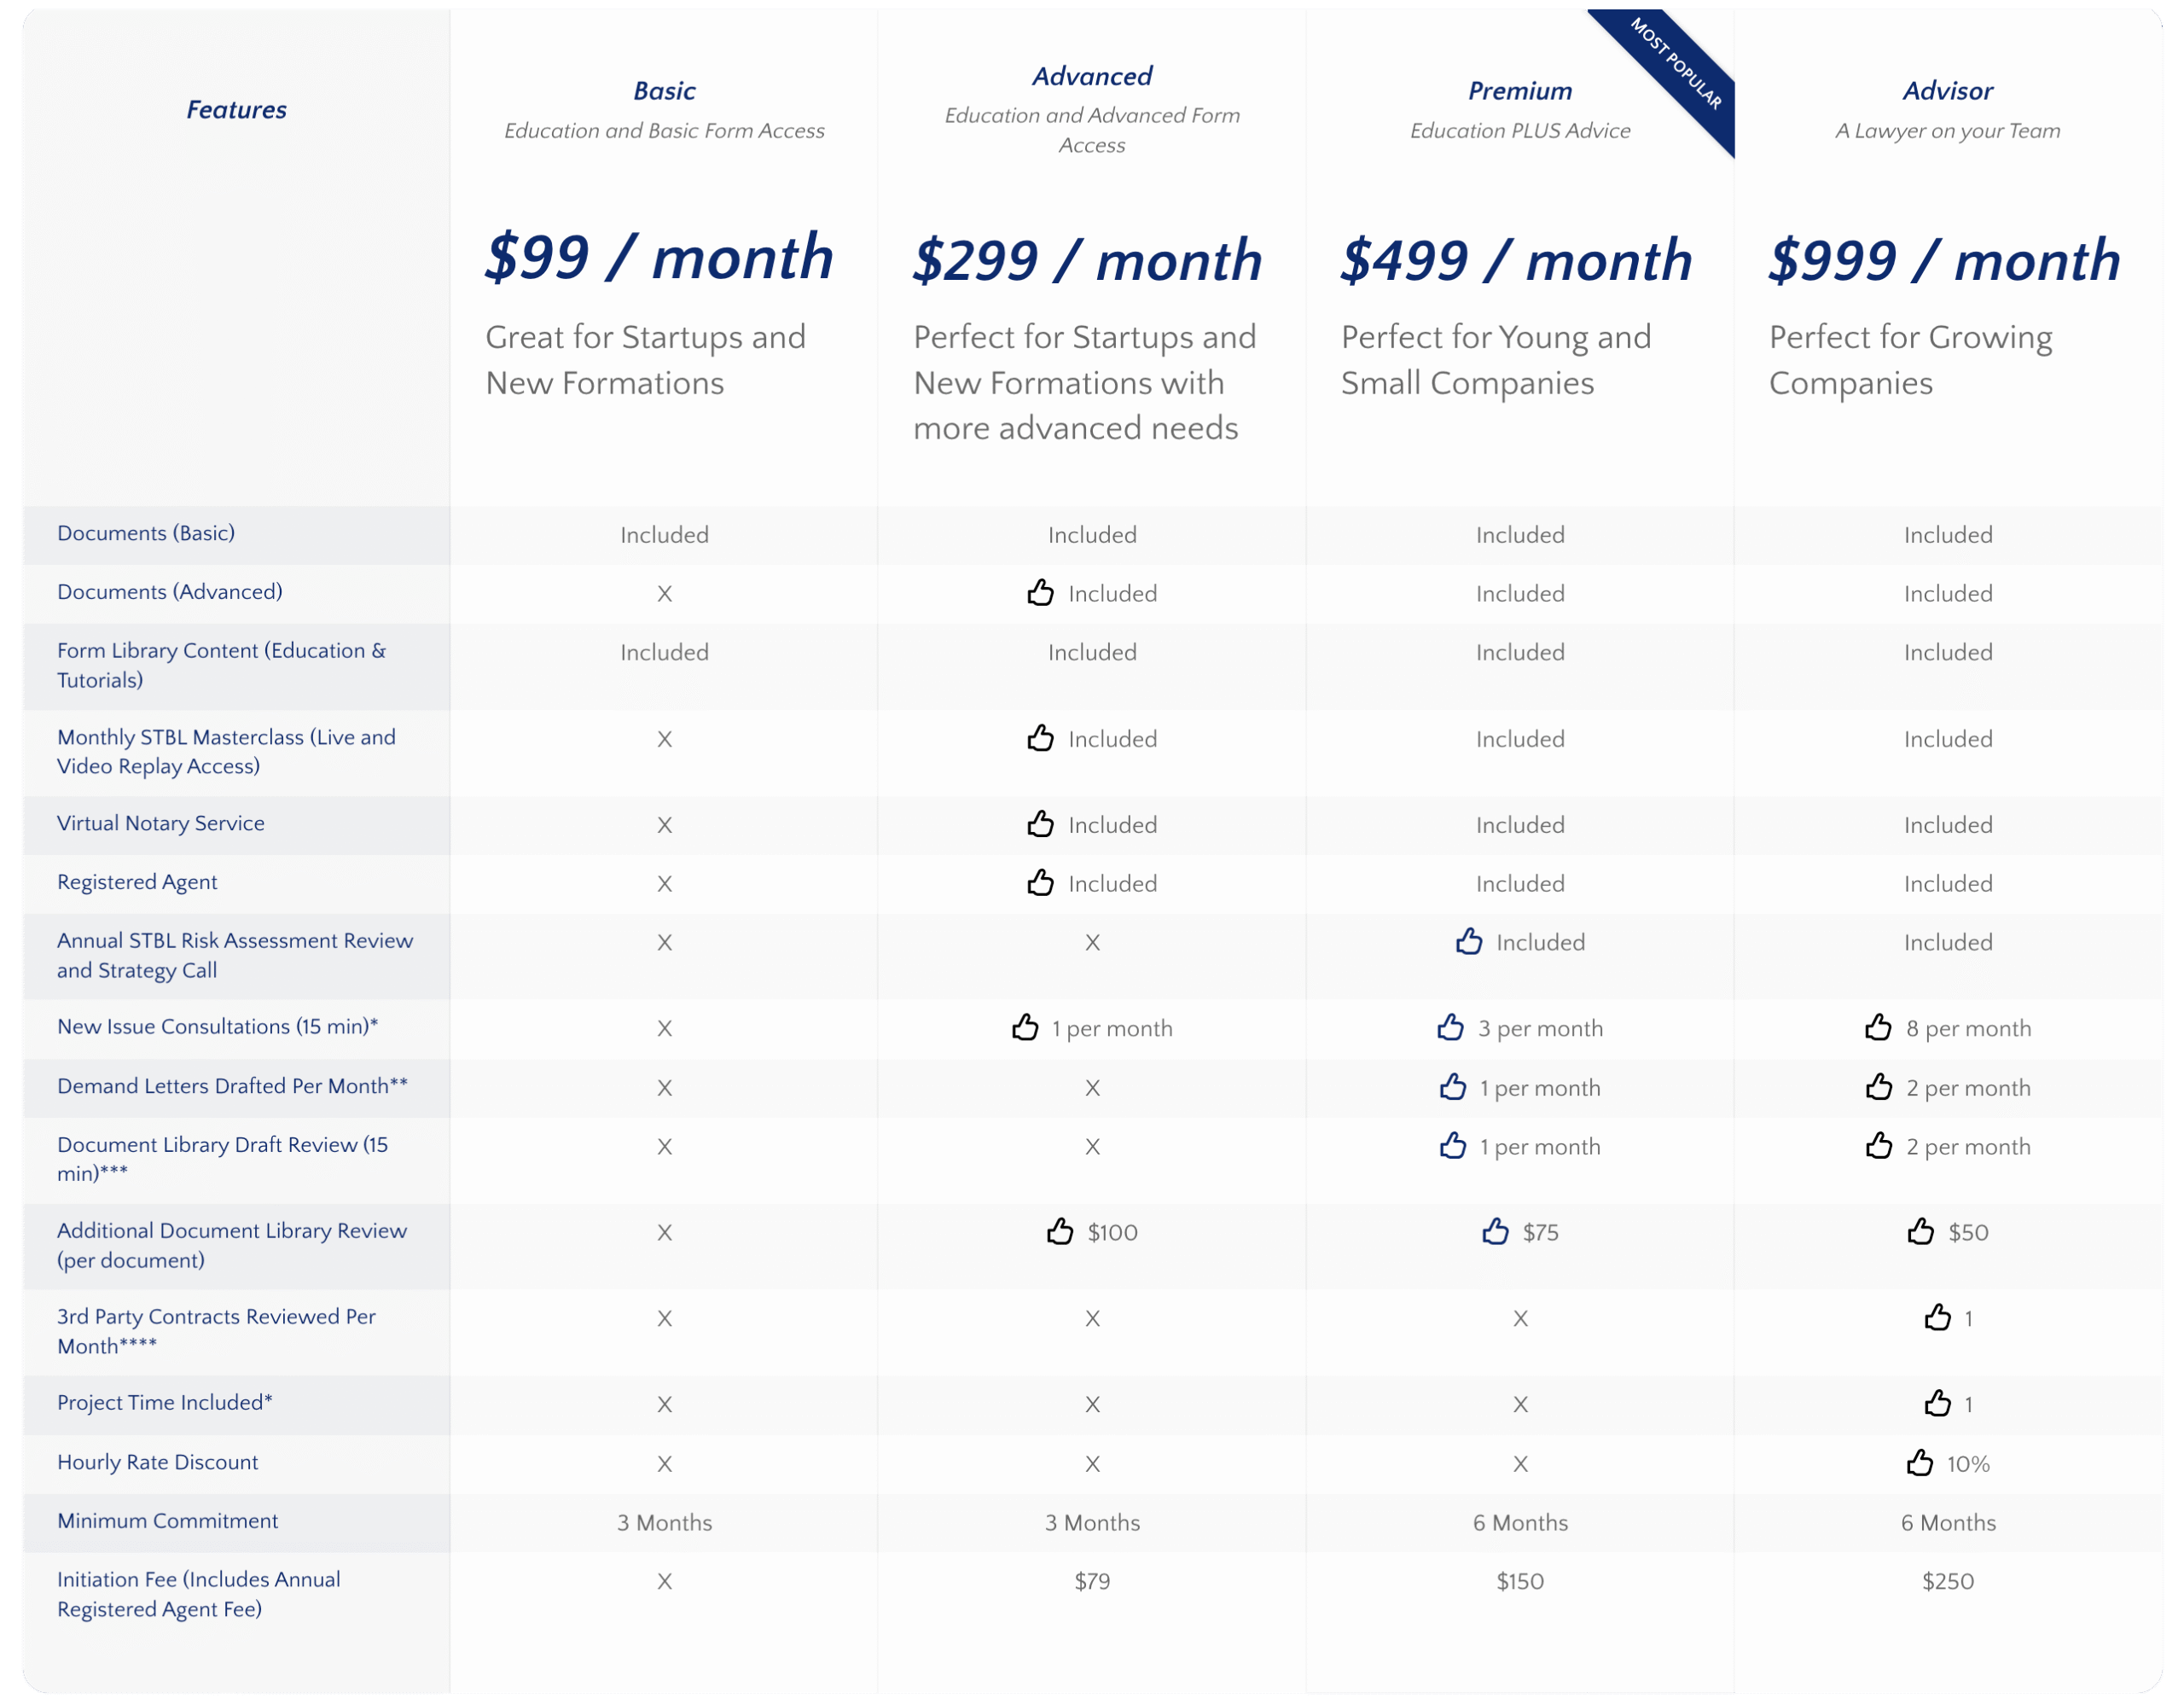Click the Virtual Notary Service feature label

coord(161,823)
